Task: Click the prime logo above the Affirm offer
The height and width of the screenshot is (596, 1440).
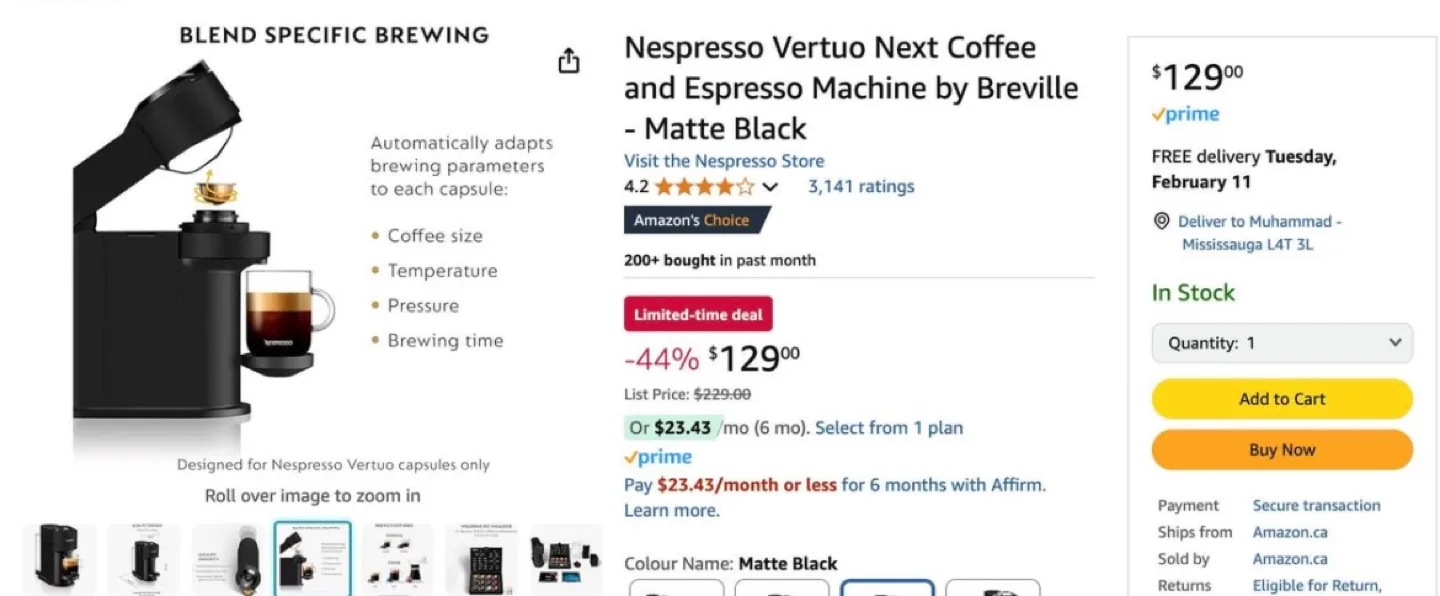Action: click(657, 457)
